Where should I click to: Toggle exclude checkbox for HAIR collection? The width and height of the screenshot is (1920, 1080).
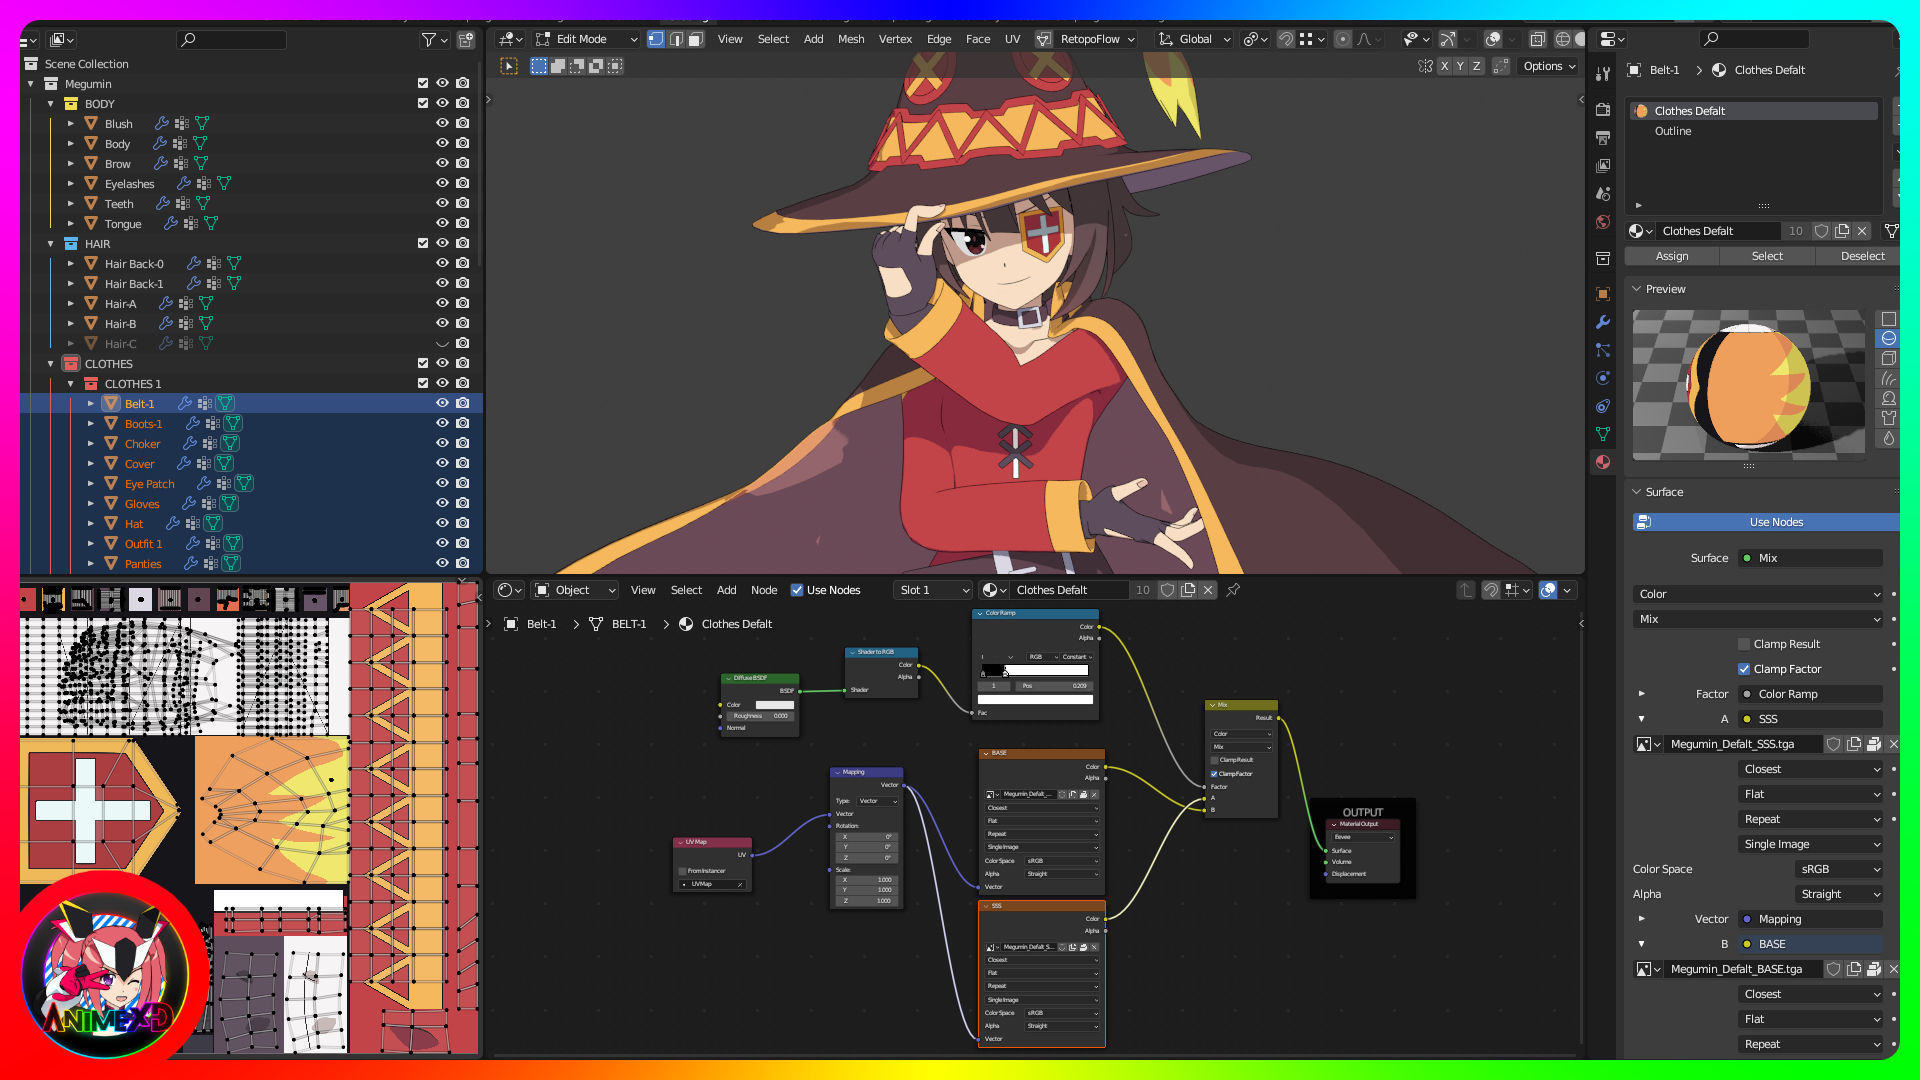point(423,243)
